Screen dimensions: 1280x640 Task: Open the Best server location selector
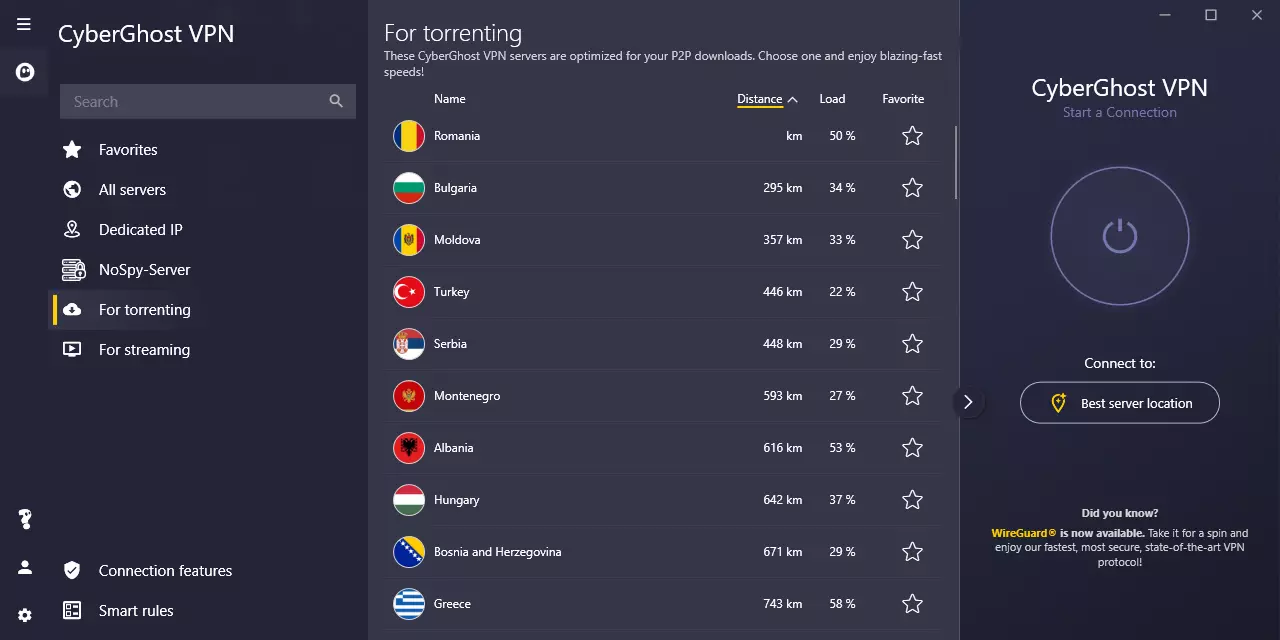(x=1119, y=403)
